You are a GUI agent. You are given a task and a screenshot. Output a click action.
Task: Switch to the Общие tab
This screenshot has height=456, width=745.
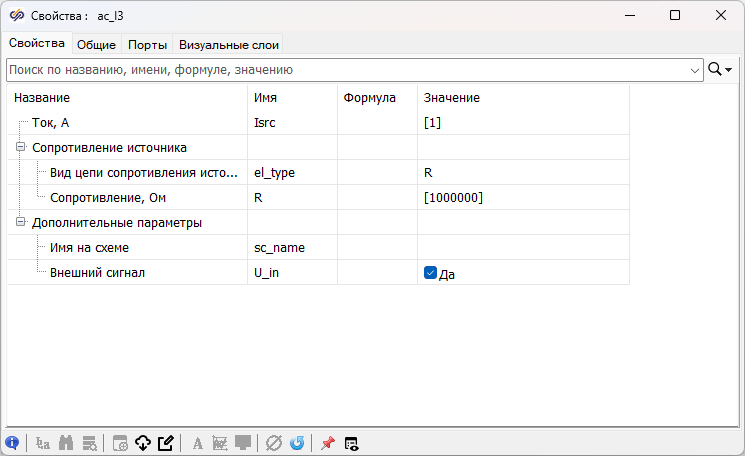click(x=96, y=44)
